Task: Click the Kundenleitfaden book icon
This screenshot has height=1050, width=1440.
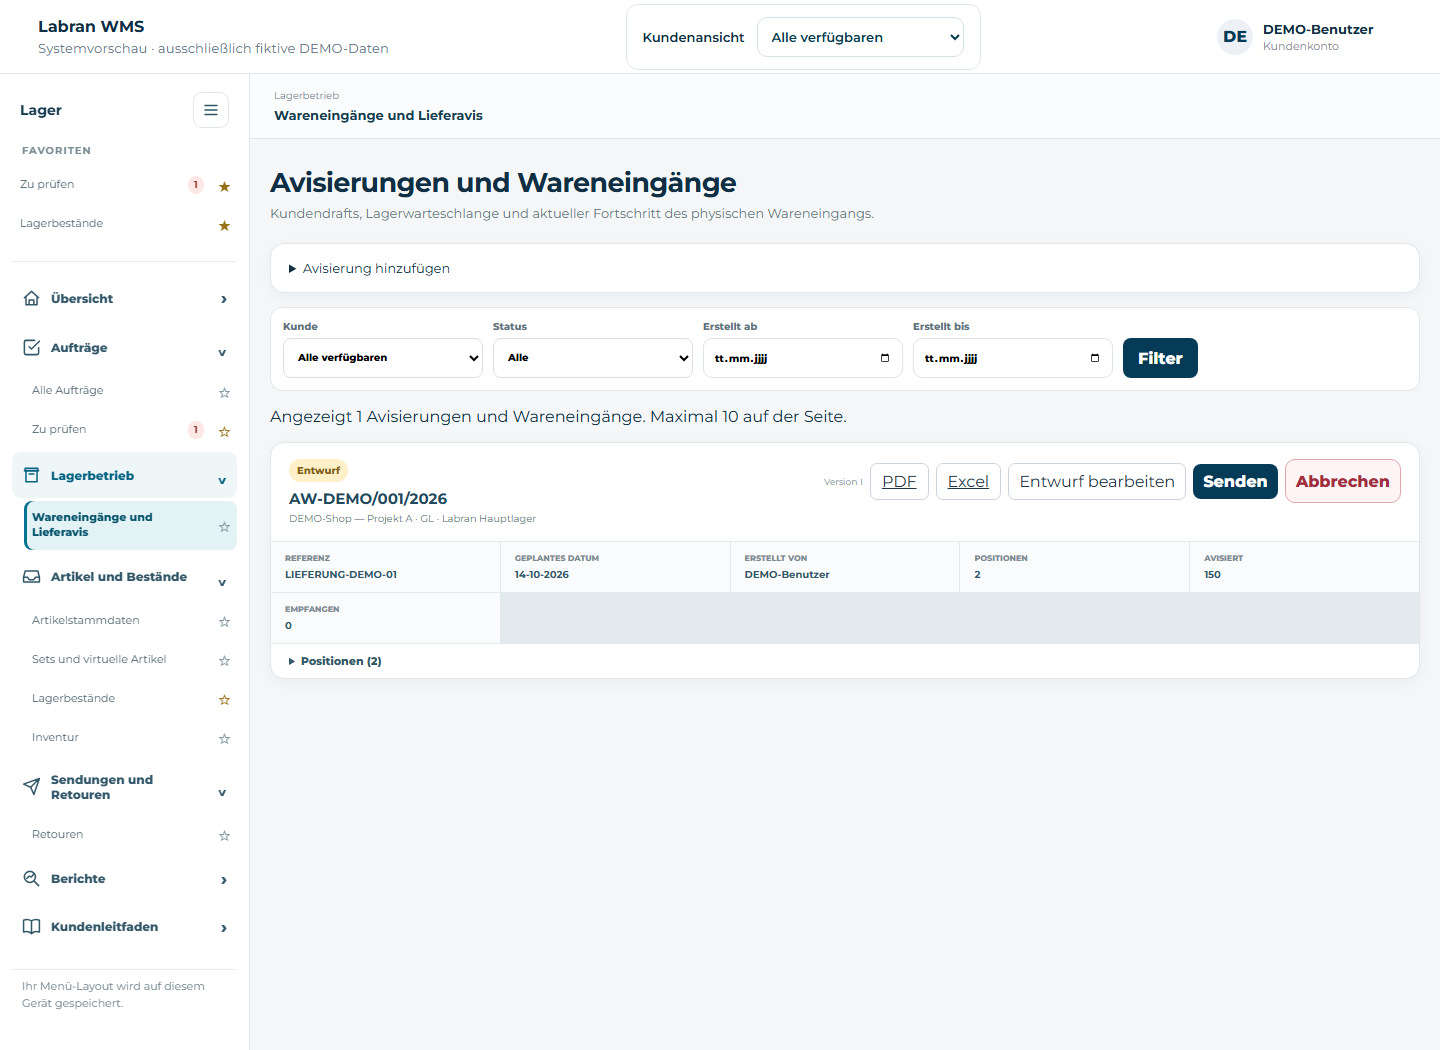Action: point(32,926)
